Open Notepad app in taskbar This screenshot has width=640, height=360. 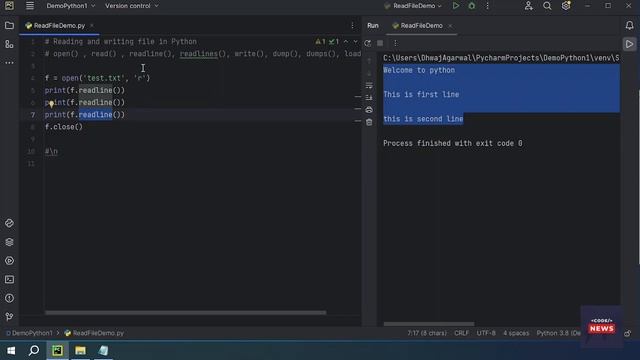click(x=103, y=351)
